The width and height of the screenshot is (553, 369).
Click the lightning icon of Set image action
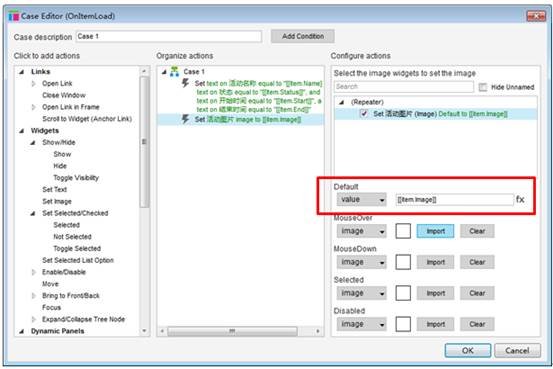point(185,119)
